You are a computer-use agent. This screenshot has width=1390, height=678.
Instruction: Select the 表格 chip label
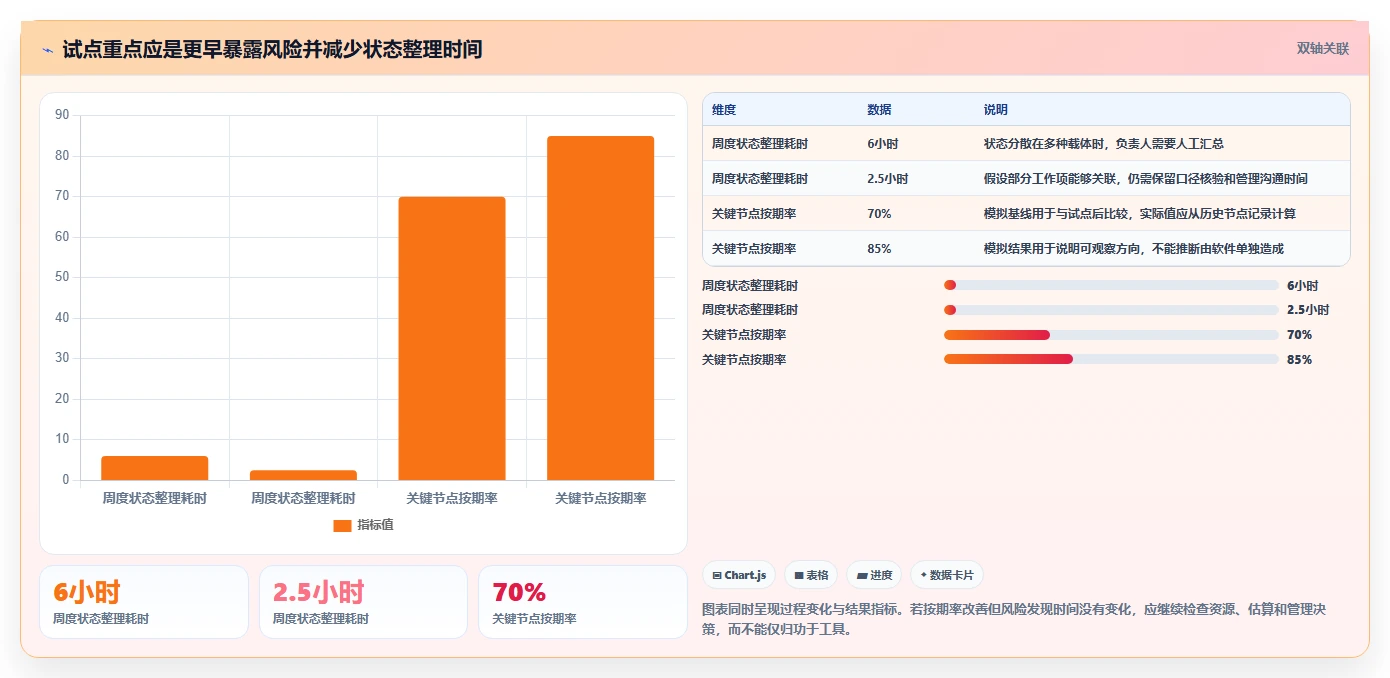click(x=817, y=576)
